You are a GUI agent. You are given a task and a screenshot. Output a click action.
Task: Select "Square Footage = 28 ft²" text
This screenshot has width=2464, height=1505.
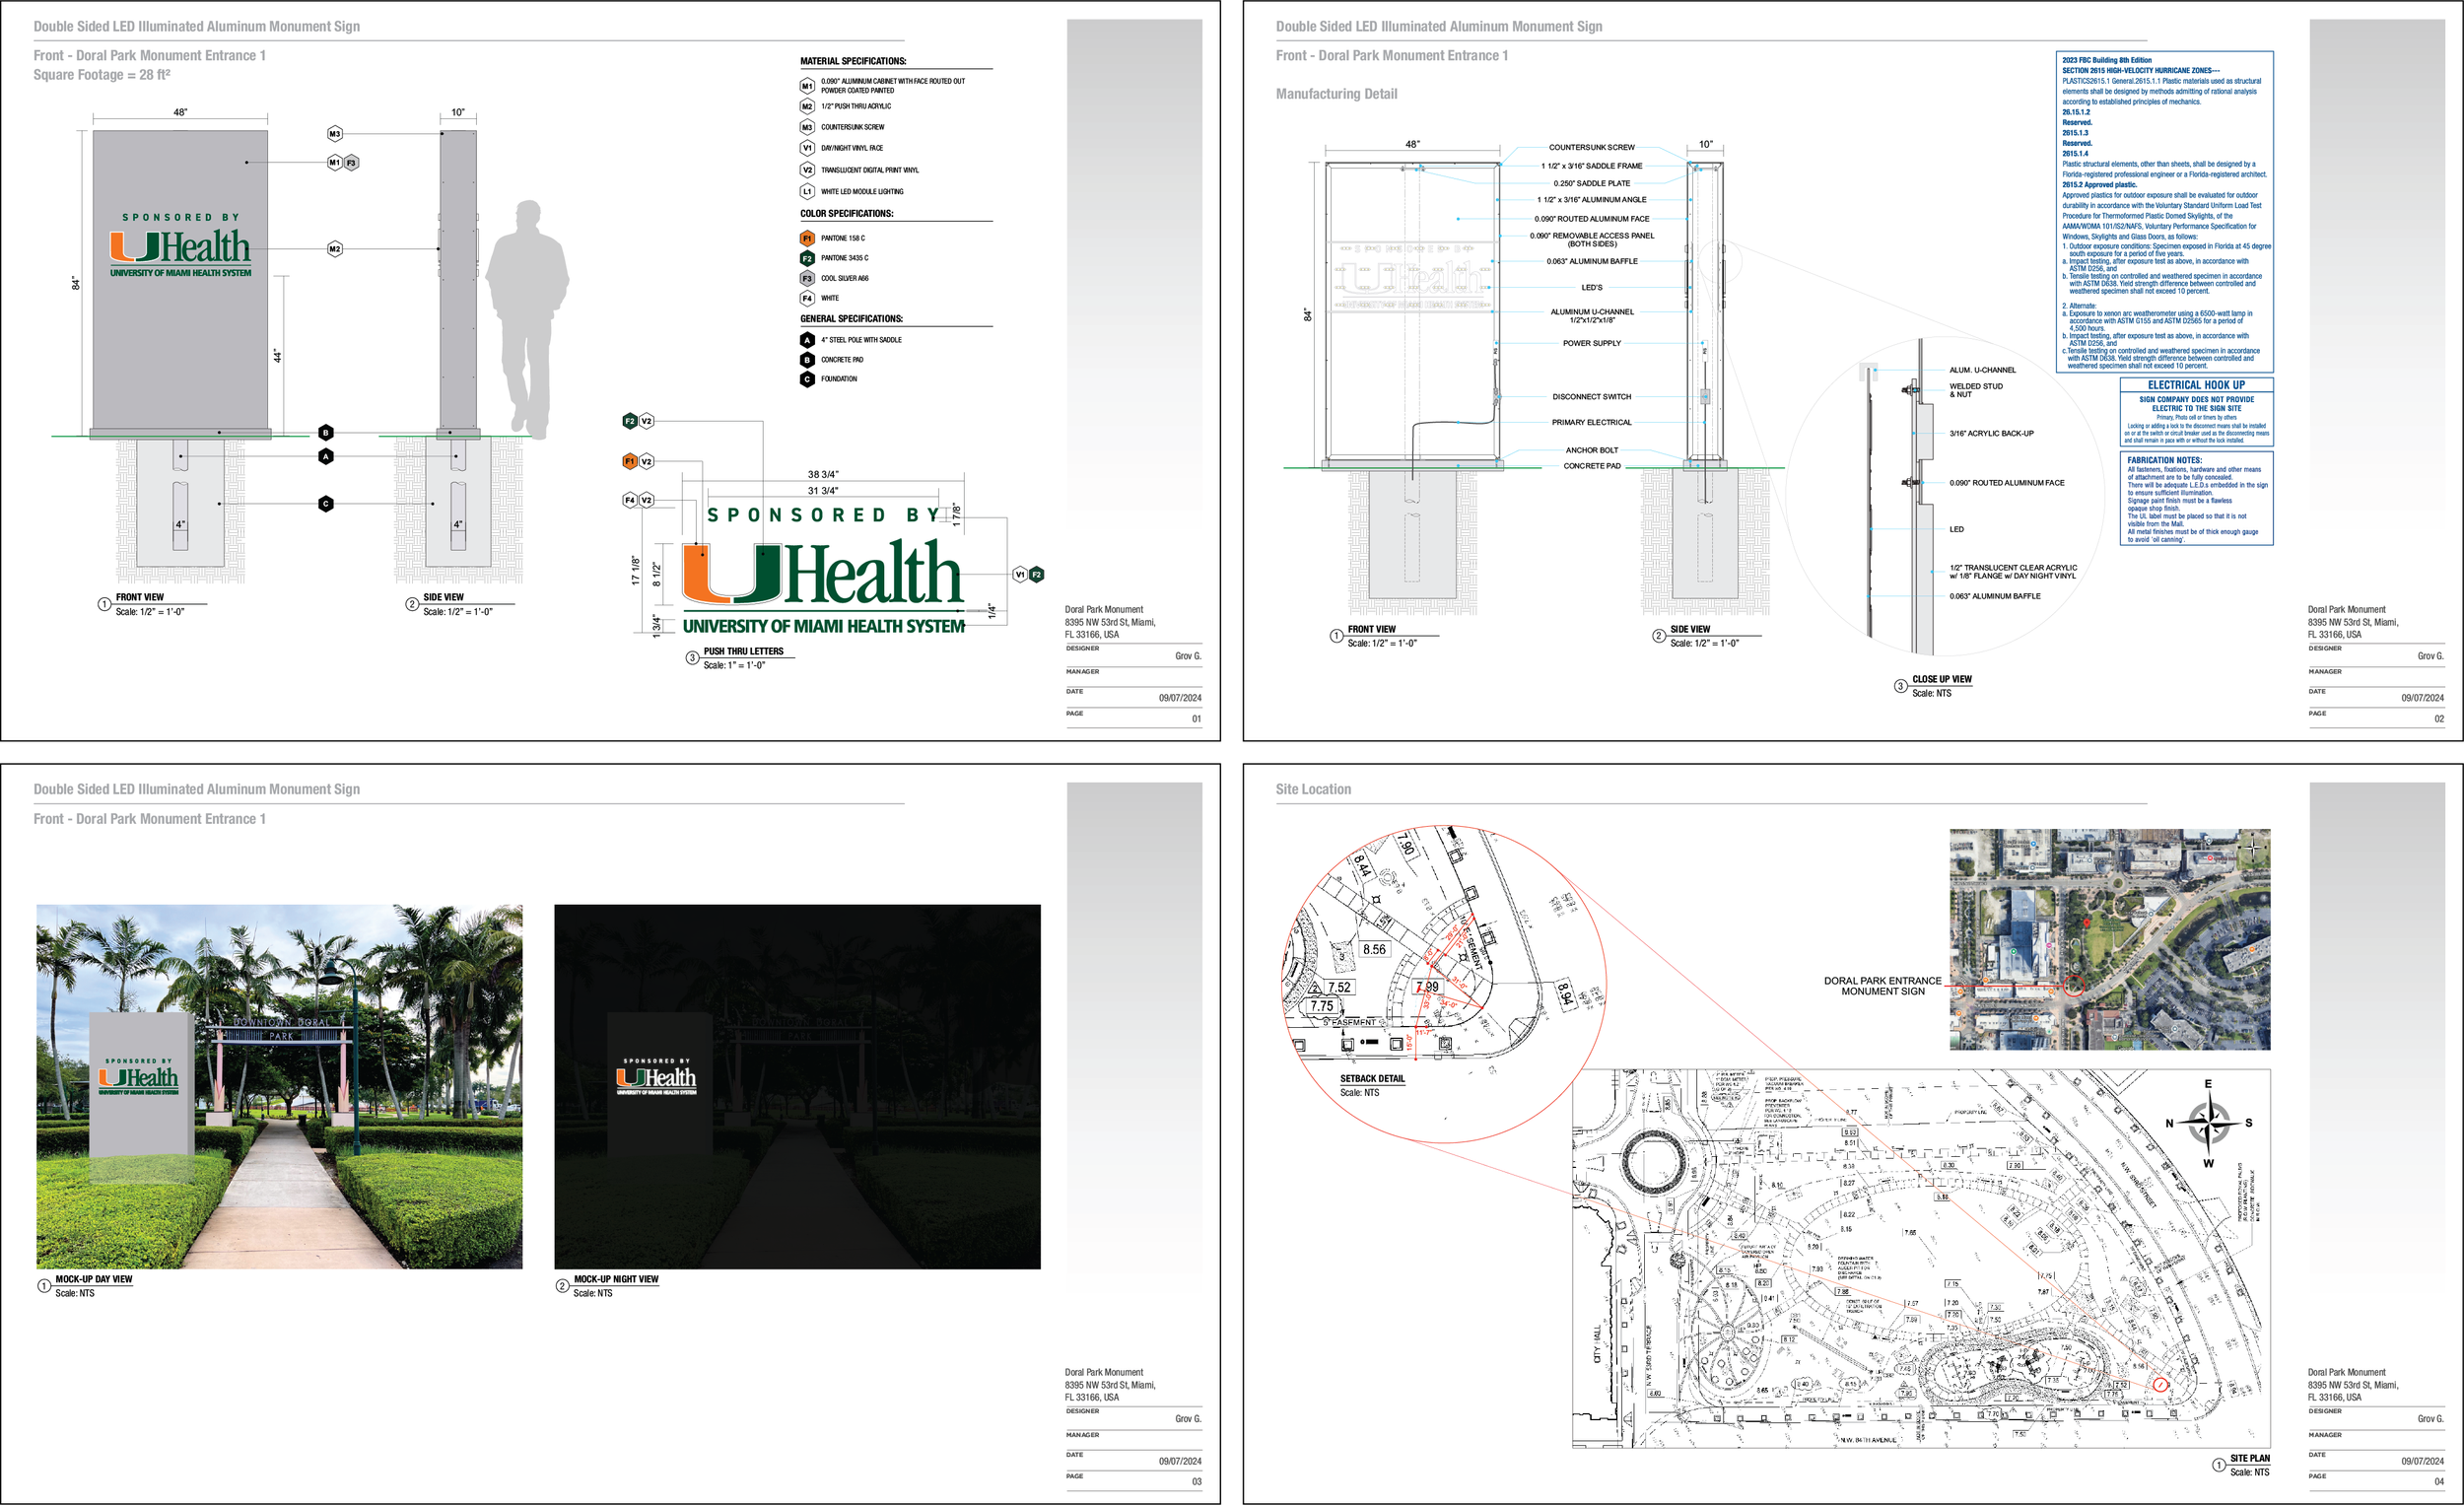102,75
